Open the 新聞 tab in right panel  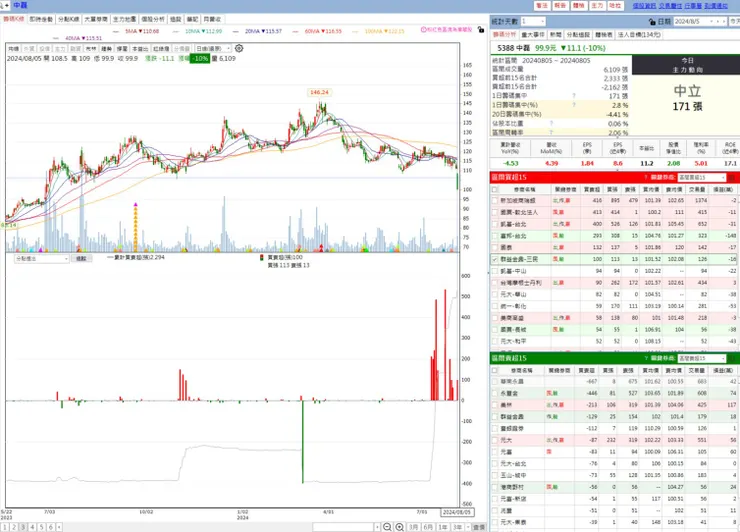pyautogui.click(x=555, y=35)
